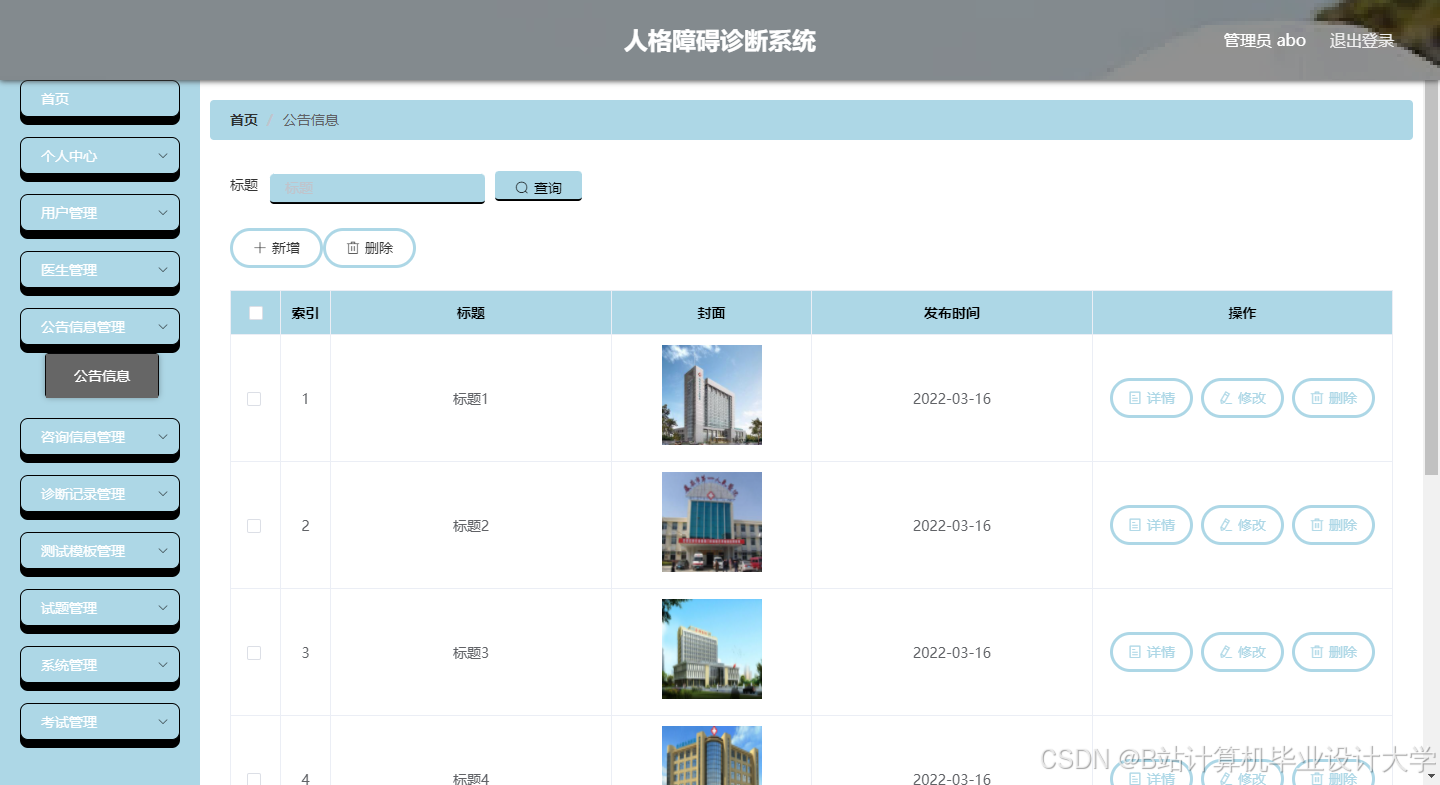Click the top 删除 batch delete button

click(369, 248)
